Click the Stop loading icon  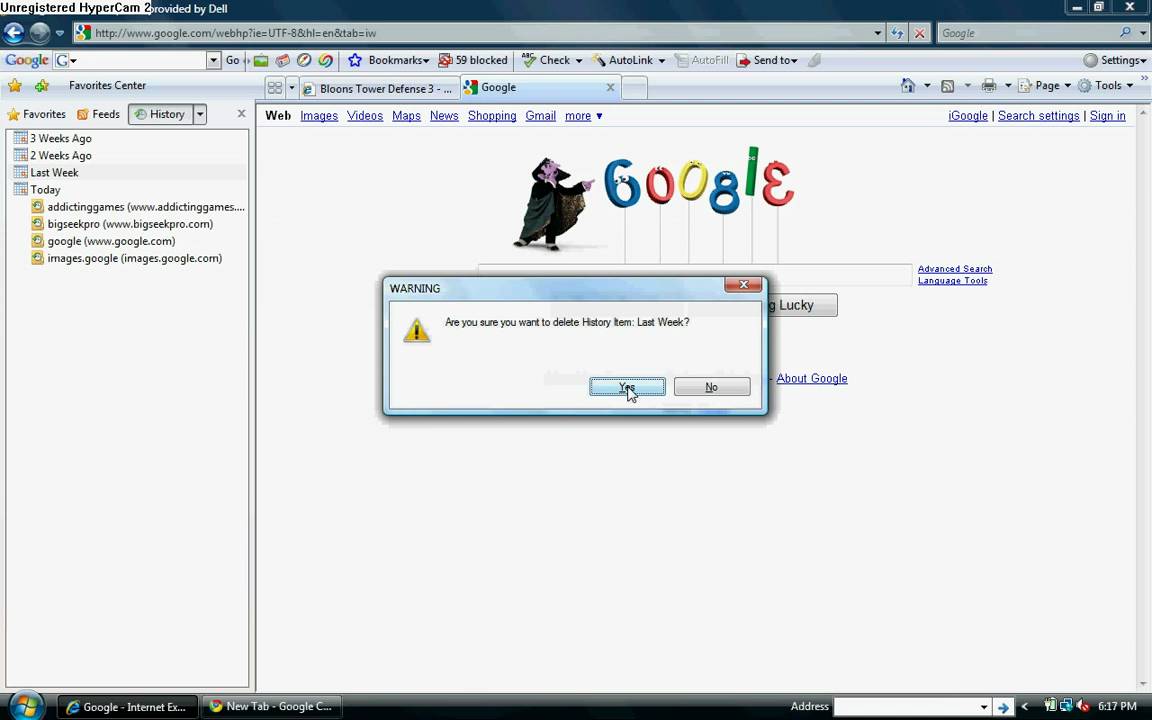[919, 33]
